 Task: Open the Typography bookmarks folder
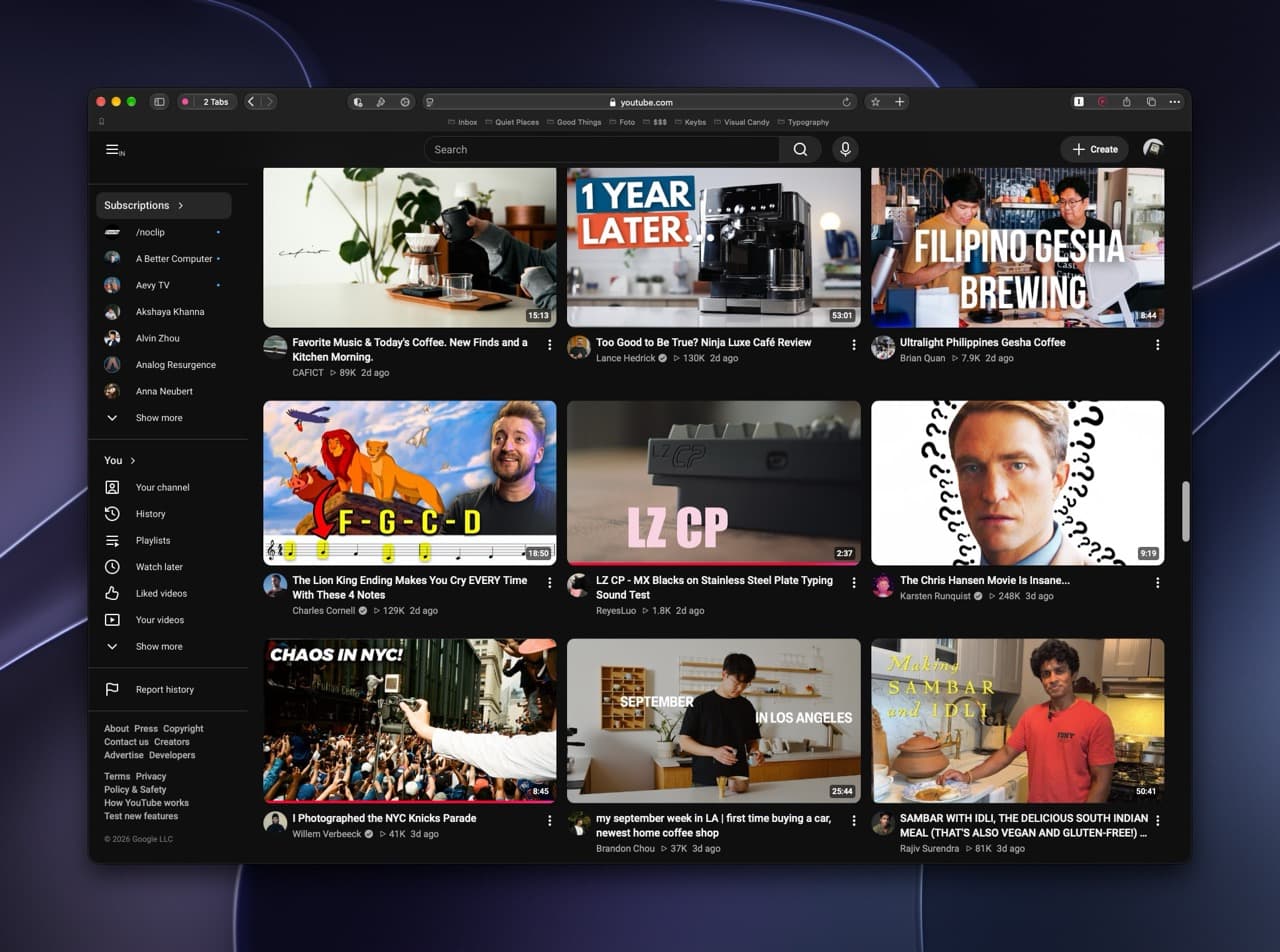[803, 122]
